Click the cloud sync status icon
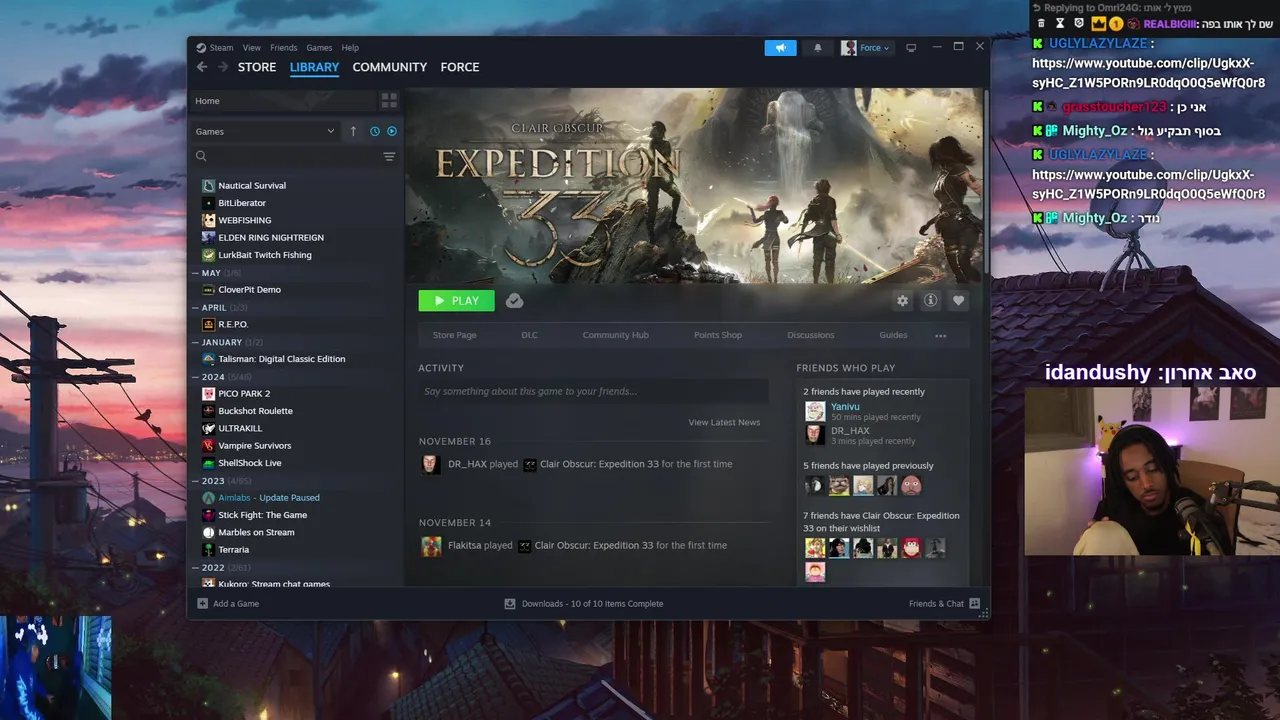Screen dimensions: 1280x720 tap(514, 300)
